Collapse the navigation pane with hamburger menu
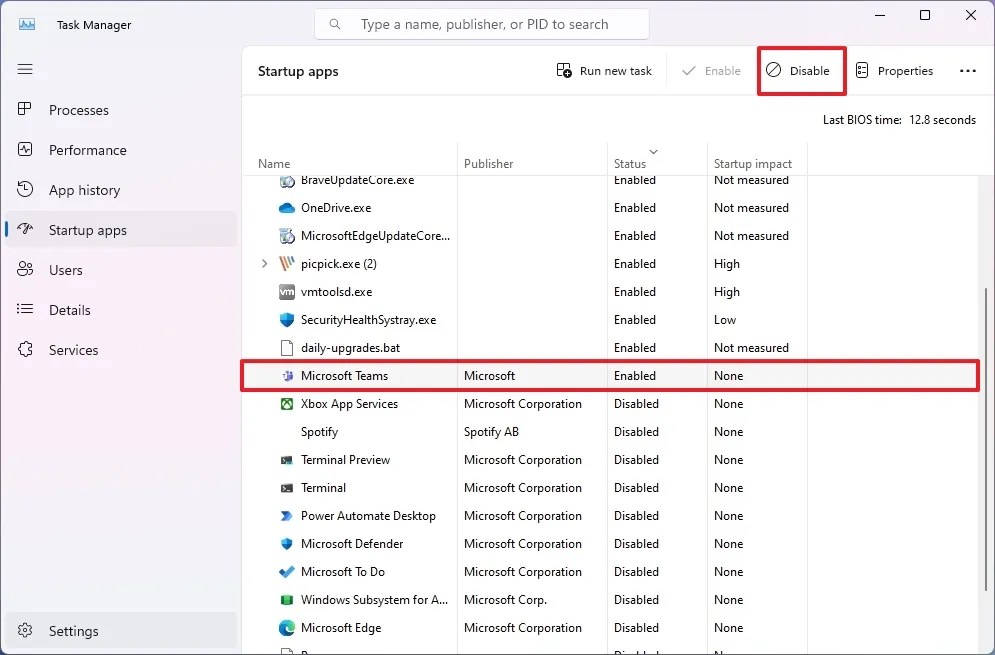Viewport: 995px width, 655px height. pyautogui.click(x=25, y=69)
